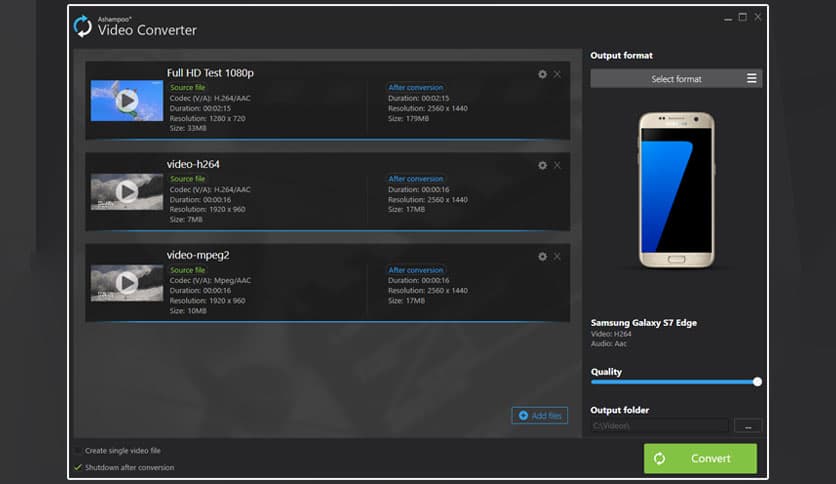The width and height of the screenshot is (836, 484).
Task: Click the Size: 33MB text
Action: [x=188, y=128]
